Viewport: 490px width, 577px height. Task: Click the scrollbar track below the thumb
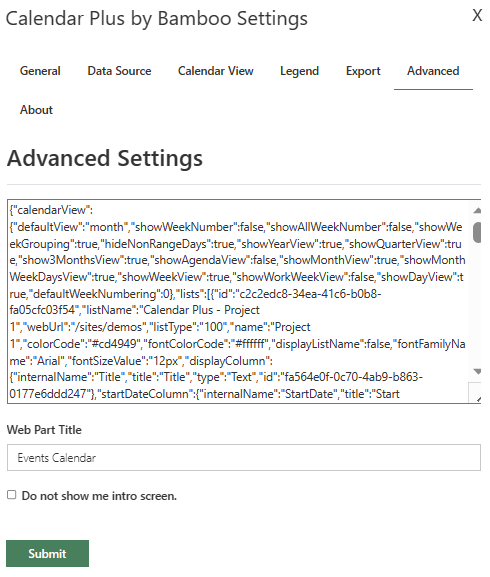[x=477, y=305]
